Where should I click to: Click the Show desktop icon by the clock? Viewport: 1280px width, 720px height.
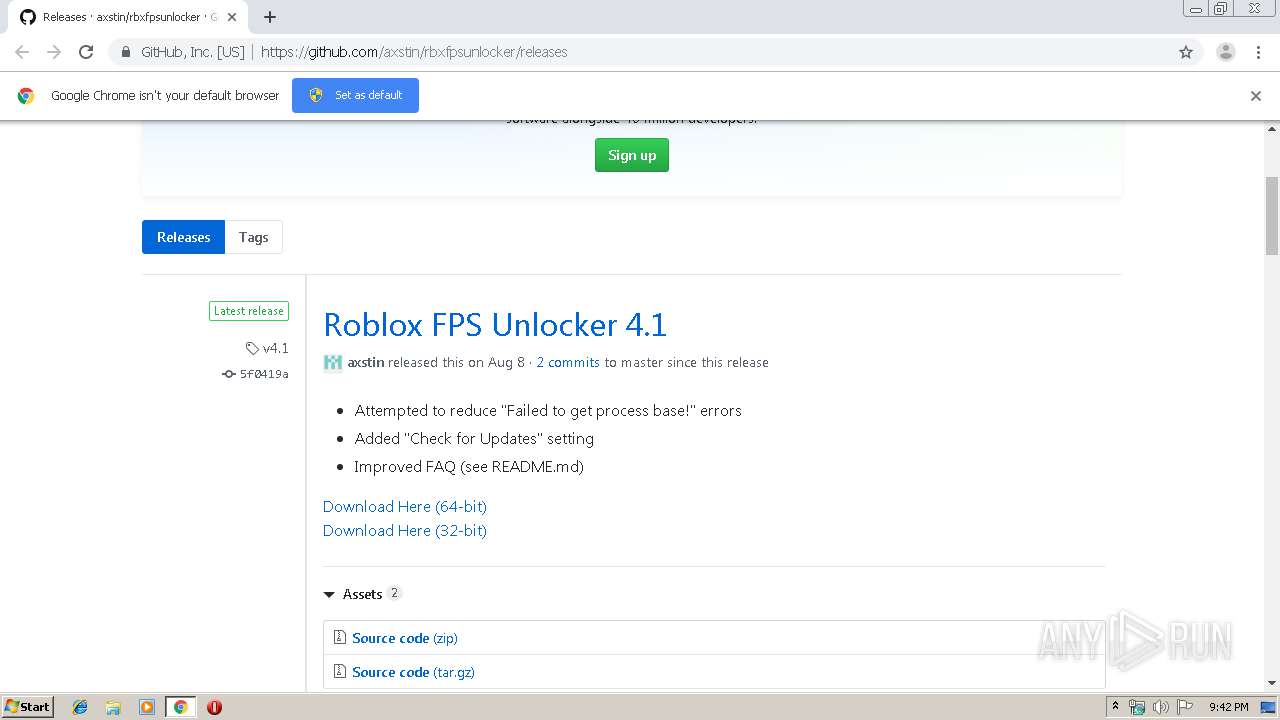coord(1268,707)
